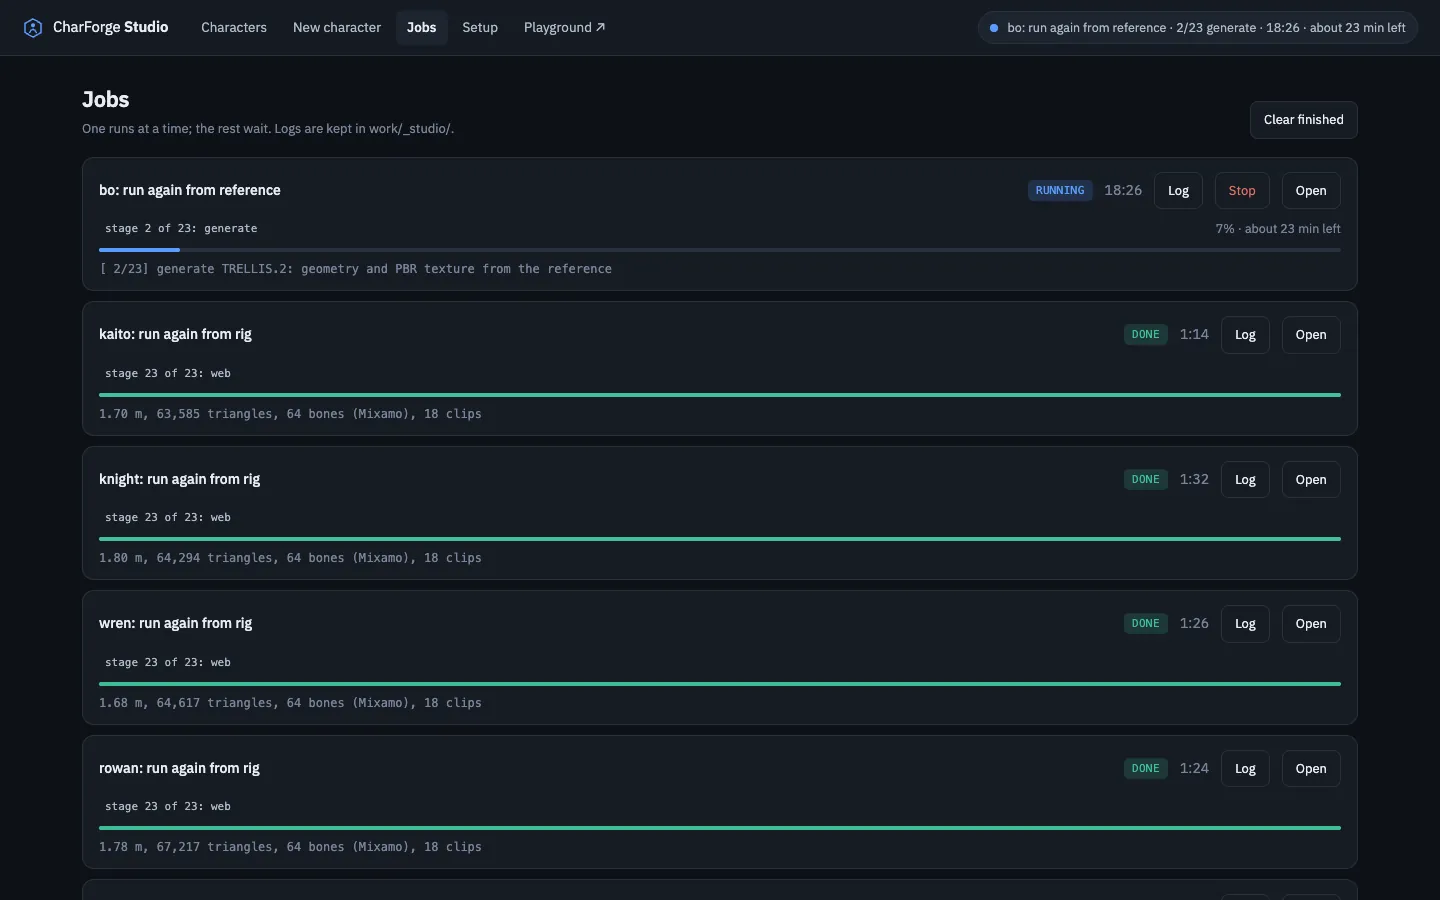Click the DONE badge on knight job
This screenshot has width=1440, height=900.
pos(1145,480)
